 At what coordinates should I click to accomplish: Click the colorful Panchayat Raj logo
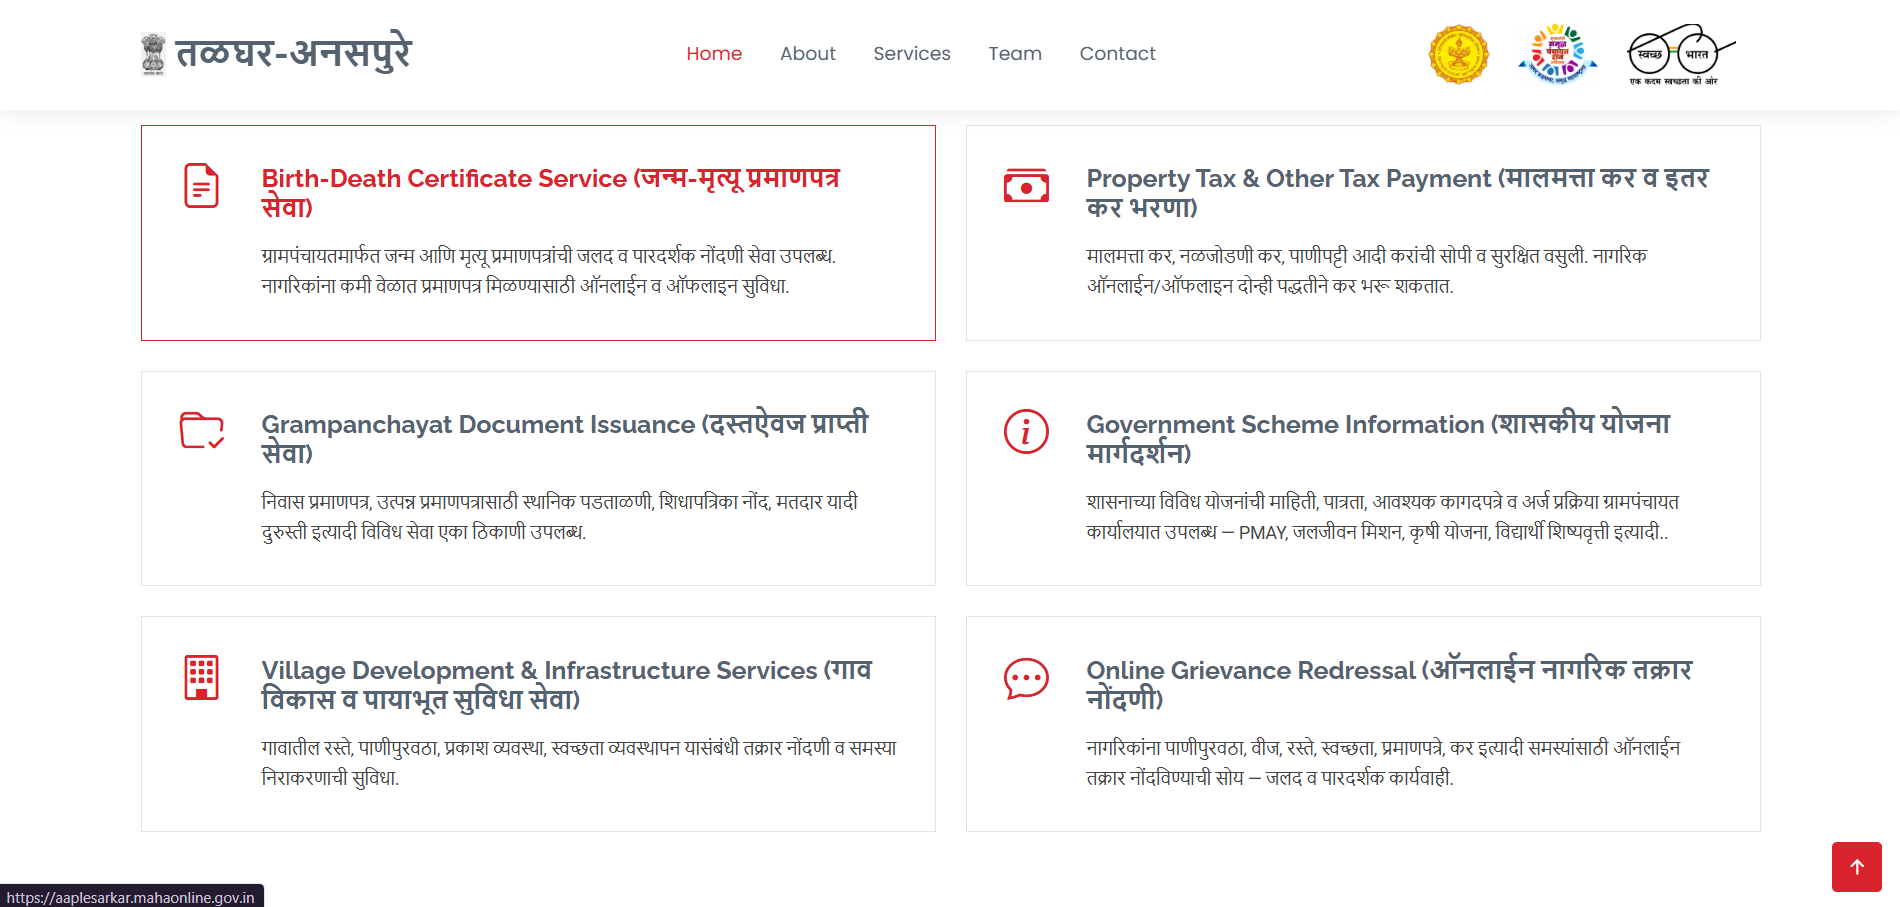[x=1557, y=54]
